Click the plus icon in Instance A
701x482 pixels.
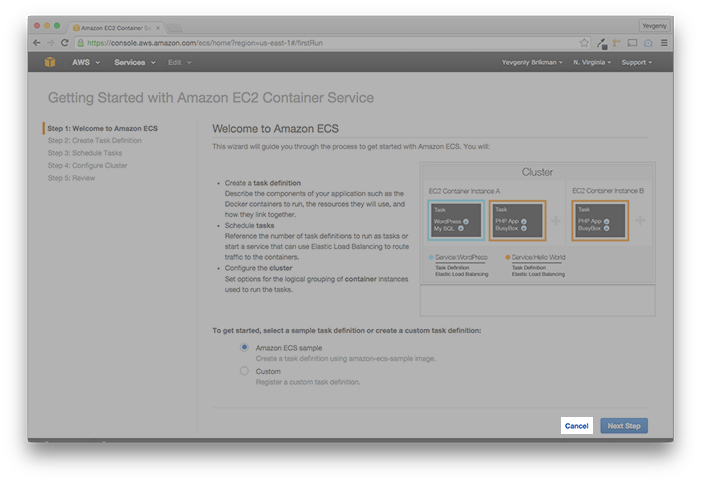pyautogui.click(x=555, y=220)
